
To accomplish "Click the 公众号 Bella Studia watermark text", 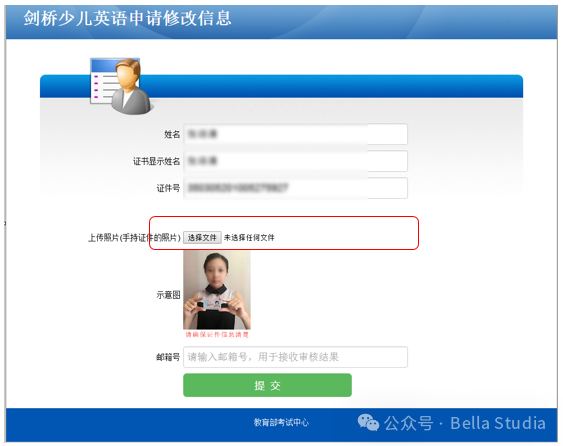I will [x=465, y=423].
